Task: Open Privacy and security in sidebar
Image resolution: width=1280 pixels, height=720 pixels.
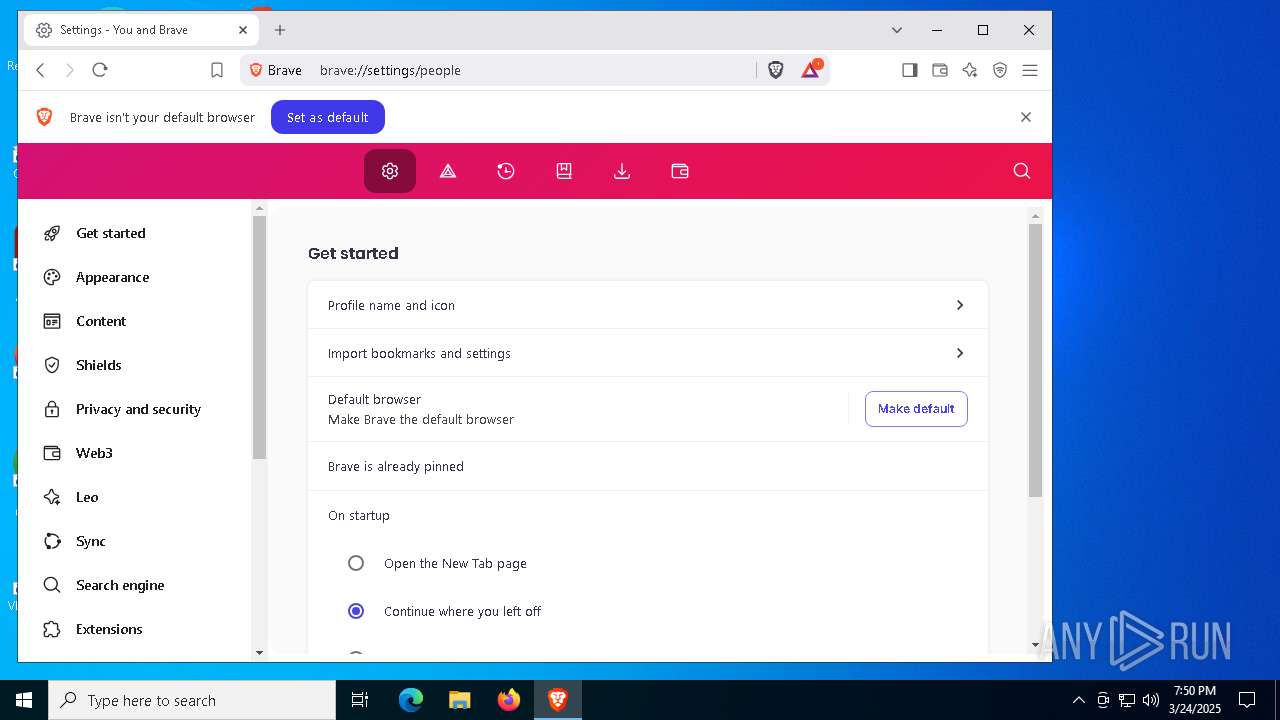Action: click(138, 409)
